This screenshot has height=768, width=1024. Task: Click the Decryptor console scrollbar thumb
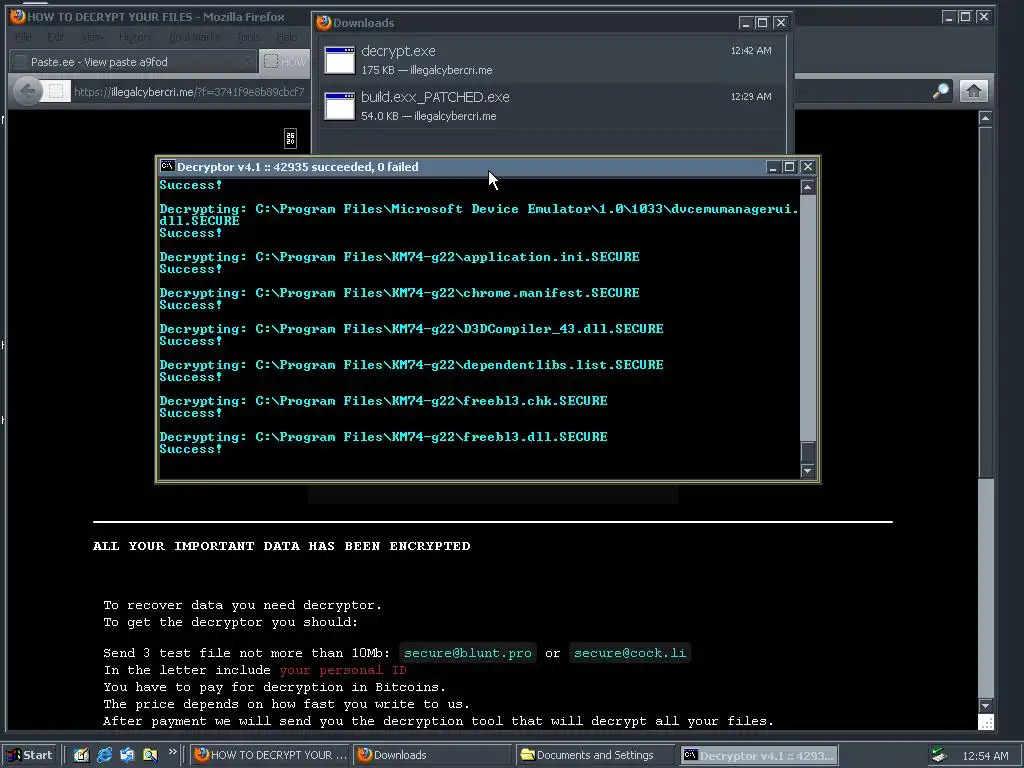(x=808, y=451)
